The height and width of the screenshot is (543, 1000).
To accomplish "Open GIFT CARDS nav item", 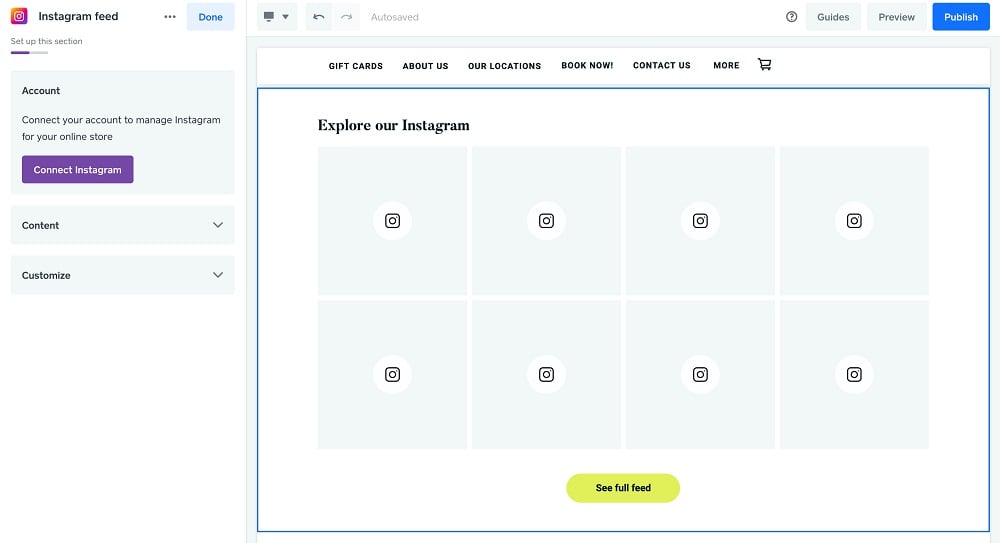I will [356, 66].
